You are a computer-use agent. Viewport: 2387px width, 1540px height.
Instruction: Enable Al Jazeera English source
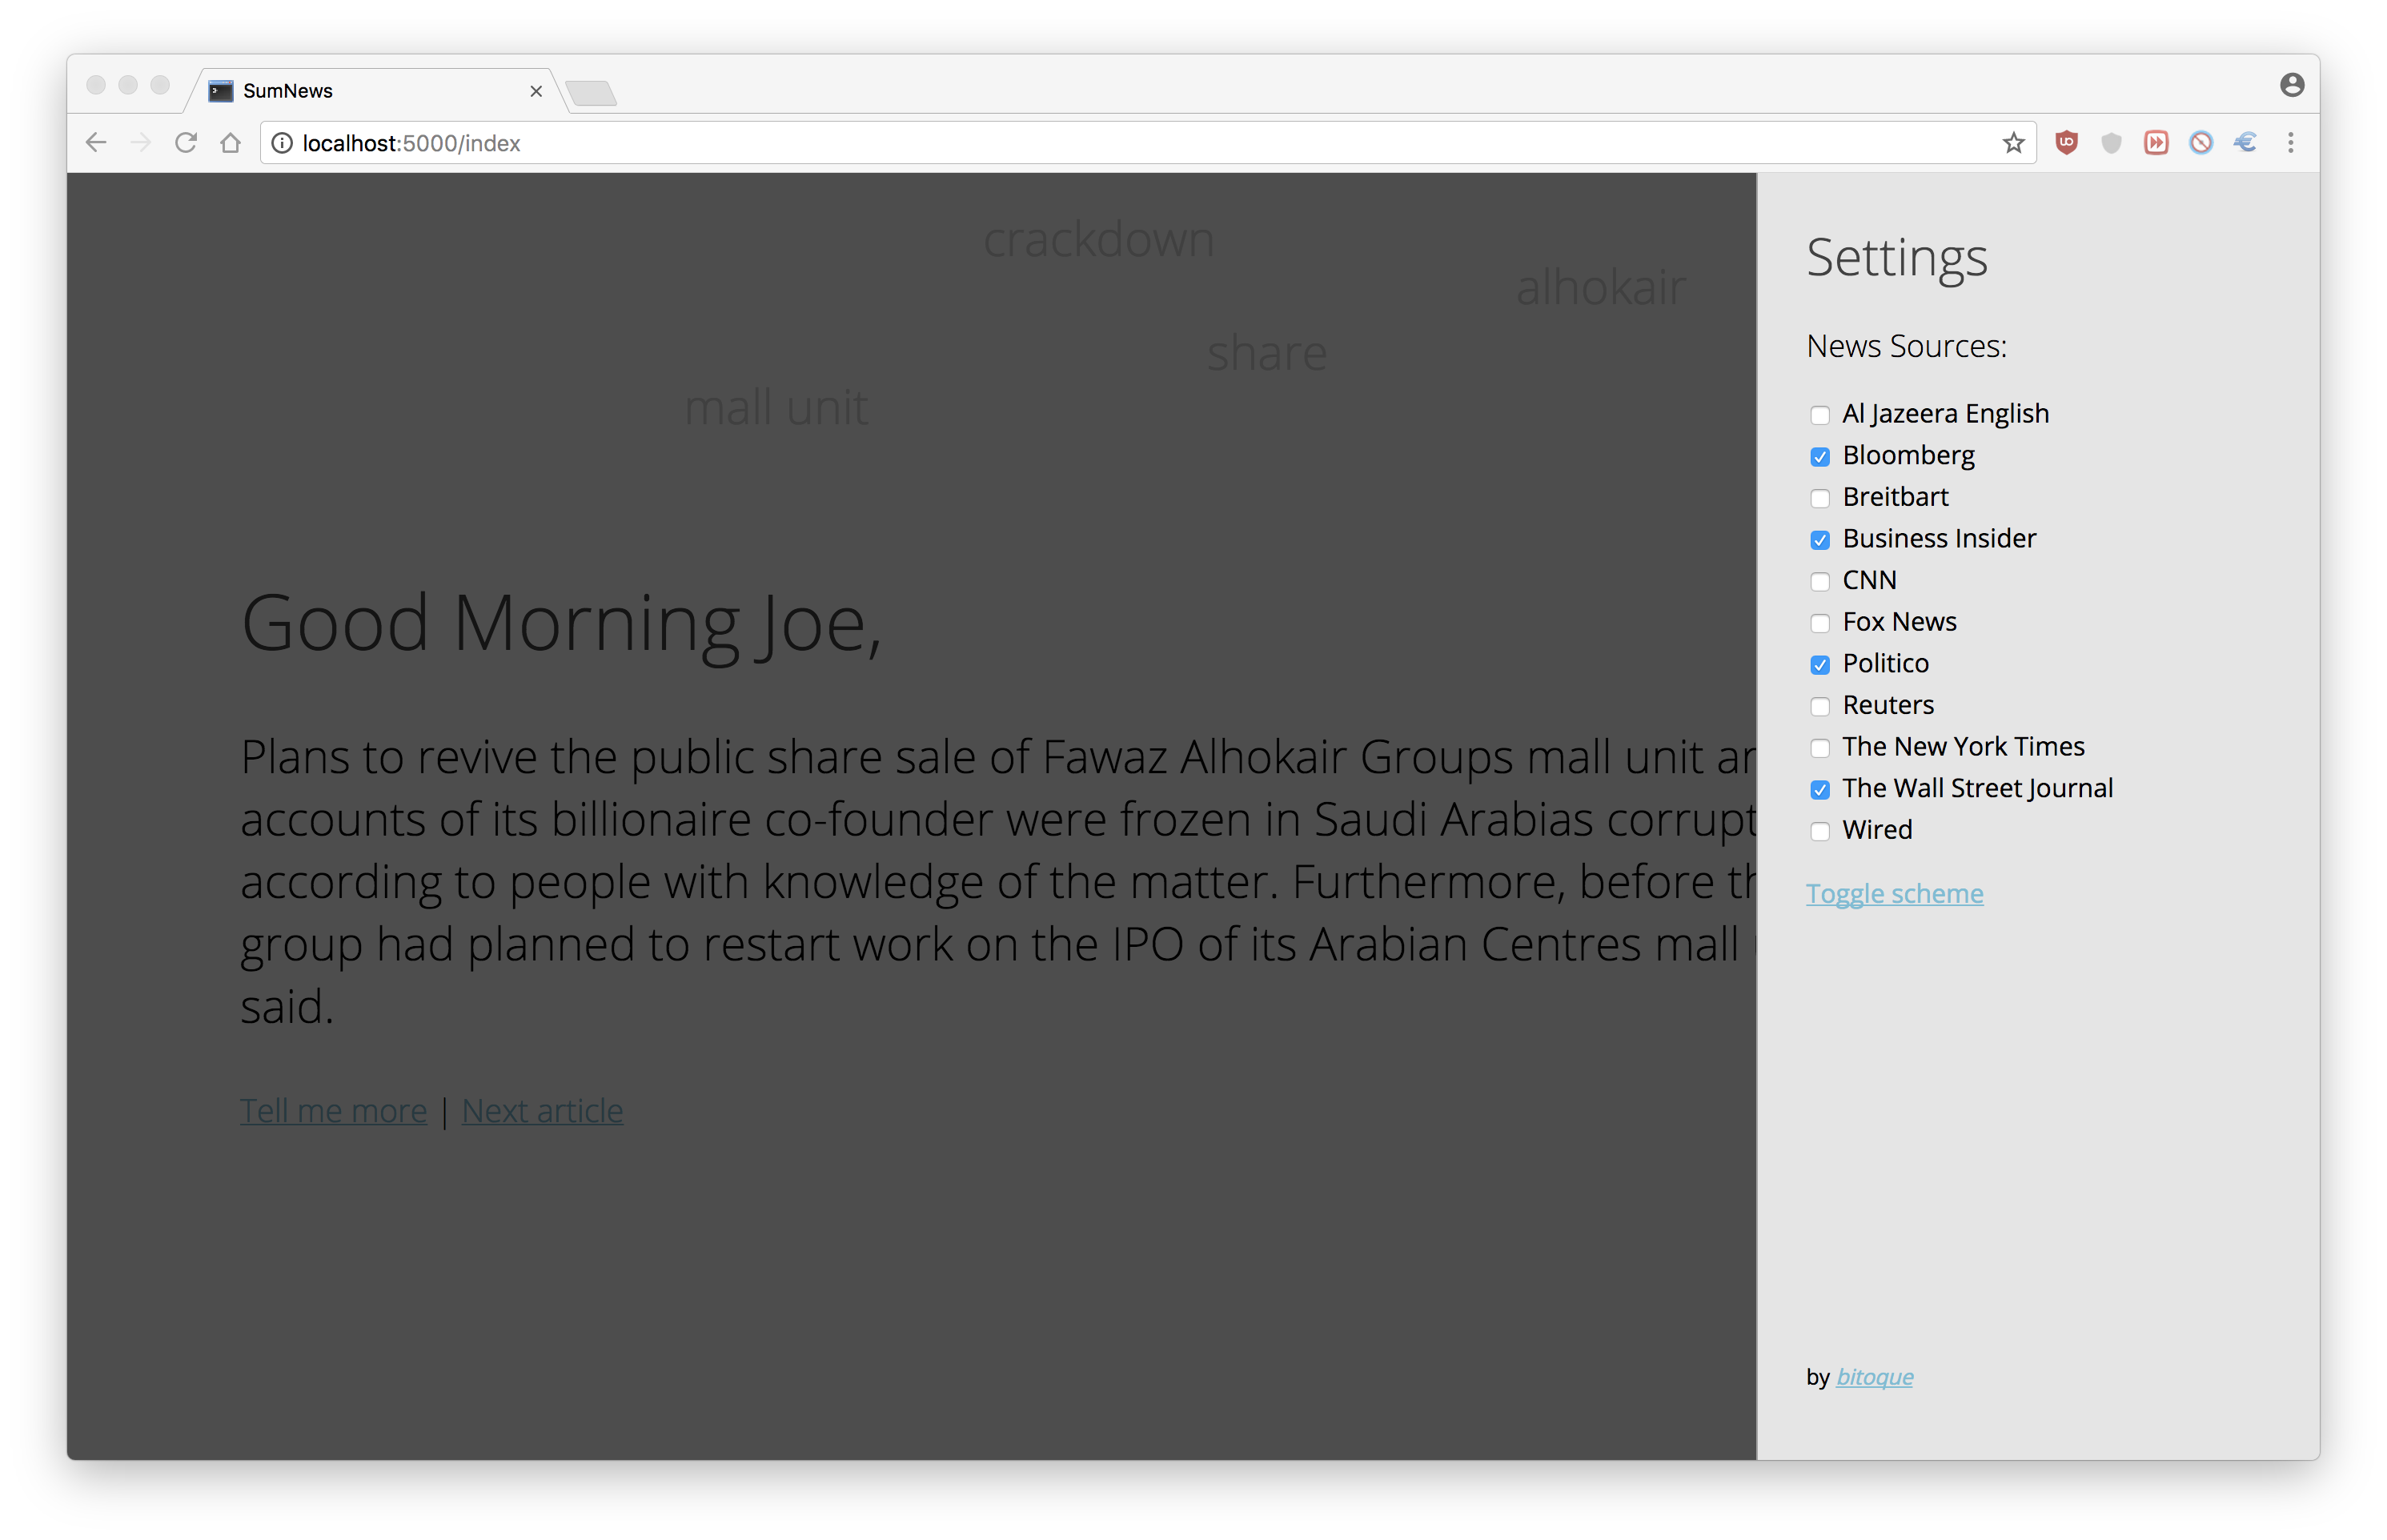[1819, 415]
